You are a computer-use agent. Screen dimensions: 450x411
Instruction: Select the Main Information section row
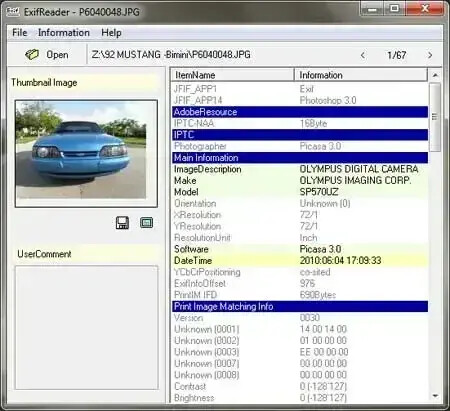[300, 158]
